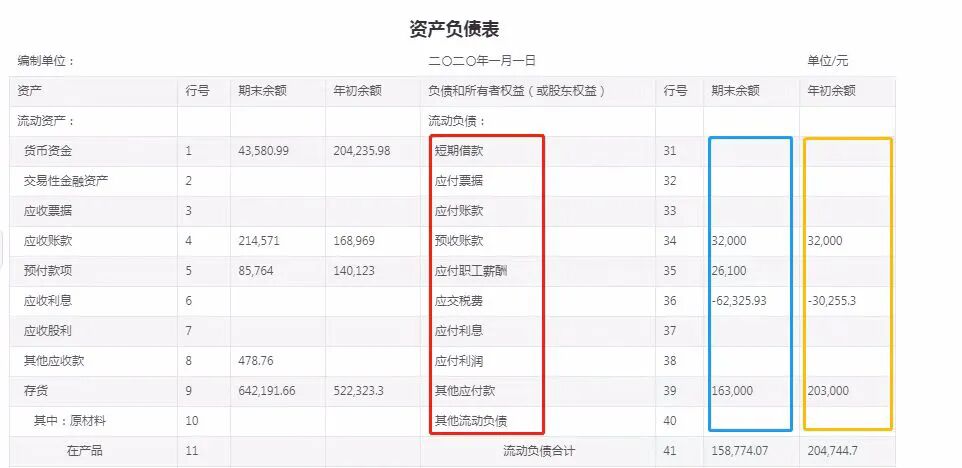
Task: Click the date 二〇二〇年一月一日
Action: (482, 60)
